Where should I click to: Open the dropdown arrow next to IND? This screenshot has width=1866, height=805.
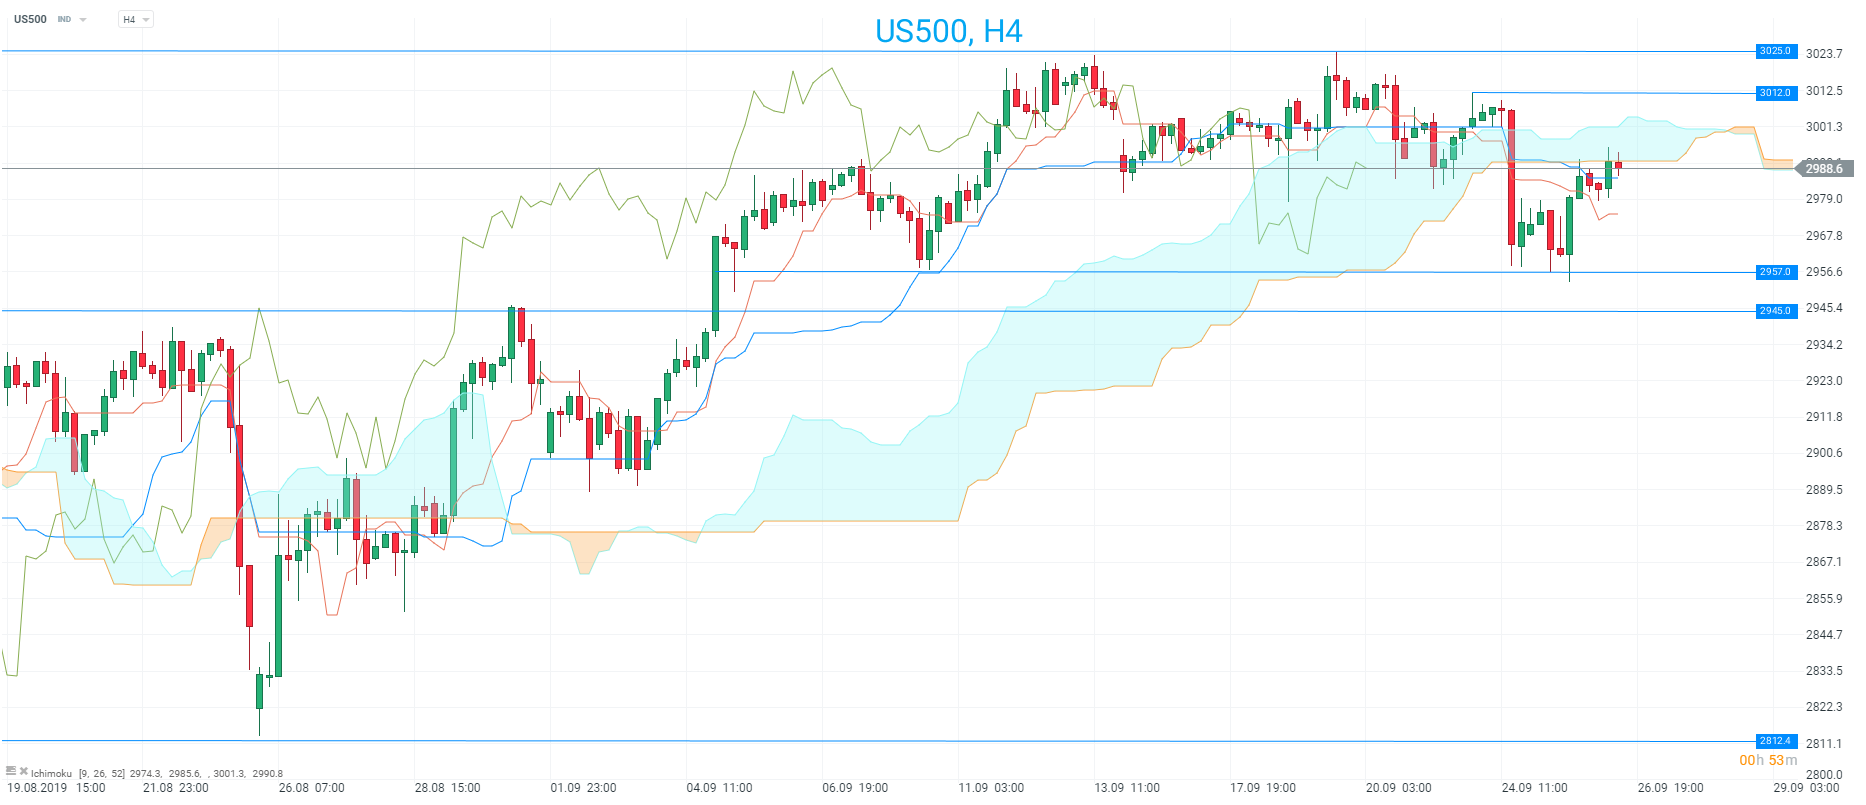tap(83, 20)
